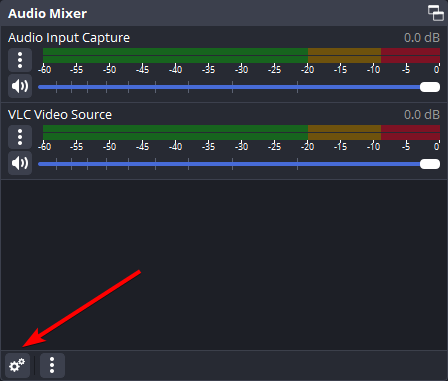The width and height of the screenshot is (448, 381).
Task: Open Advanced Audio Properties gears icon
Action: (x=17, y=366)
